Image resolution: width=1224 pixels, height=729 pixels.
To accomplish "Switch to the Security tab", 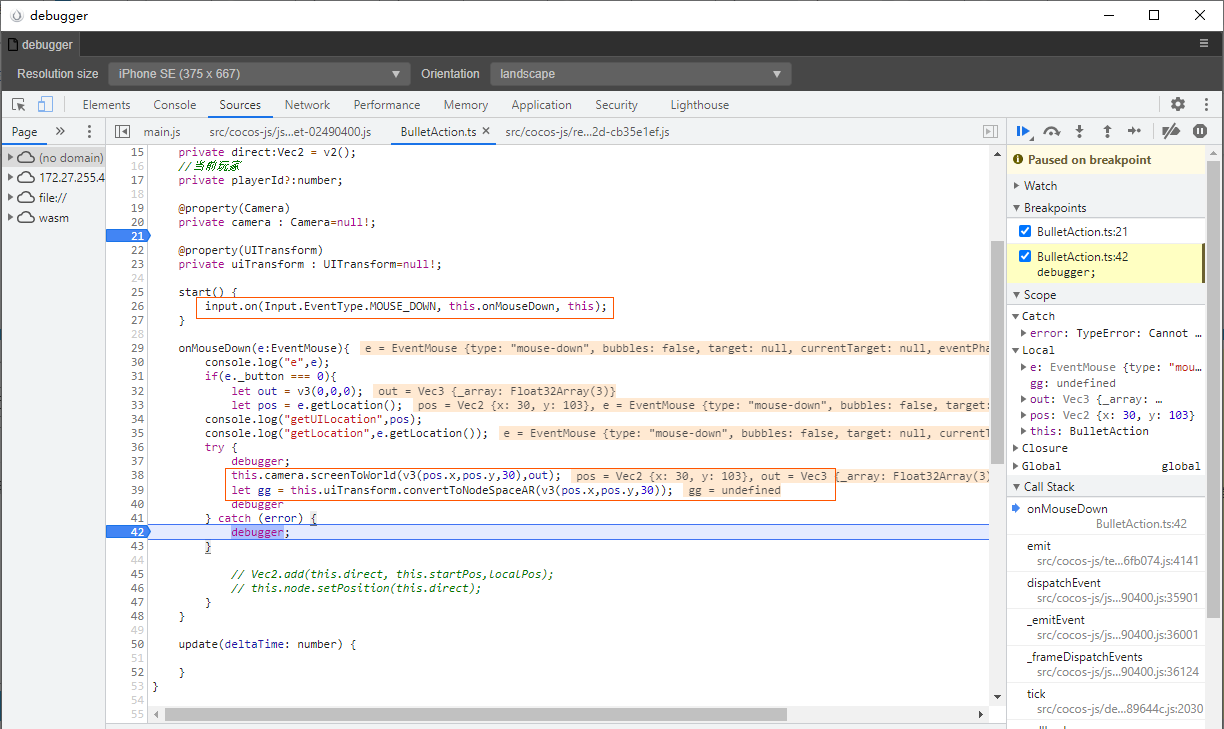I will pyautogui.click(x=616, y=105).
